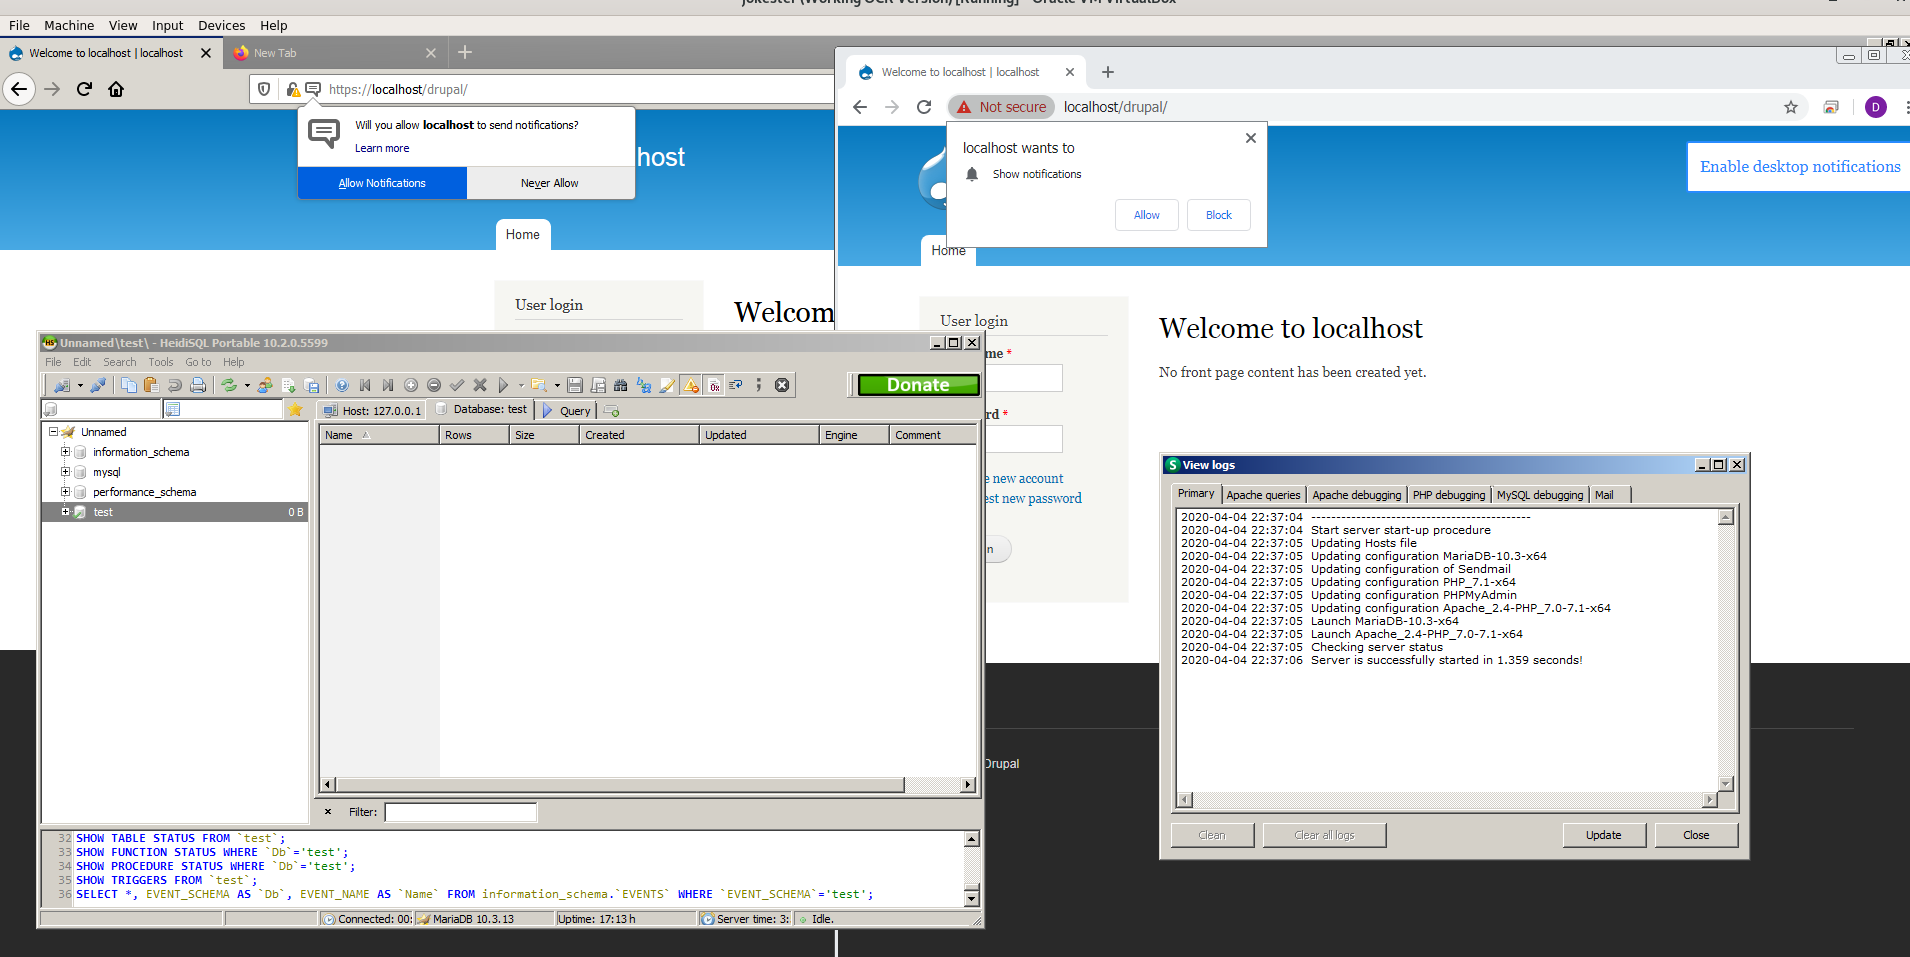This screenshot has height=957, width=1910.
Task: Click Block in Chrome notification prompt
Action: (1218, 215)
